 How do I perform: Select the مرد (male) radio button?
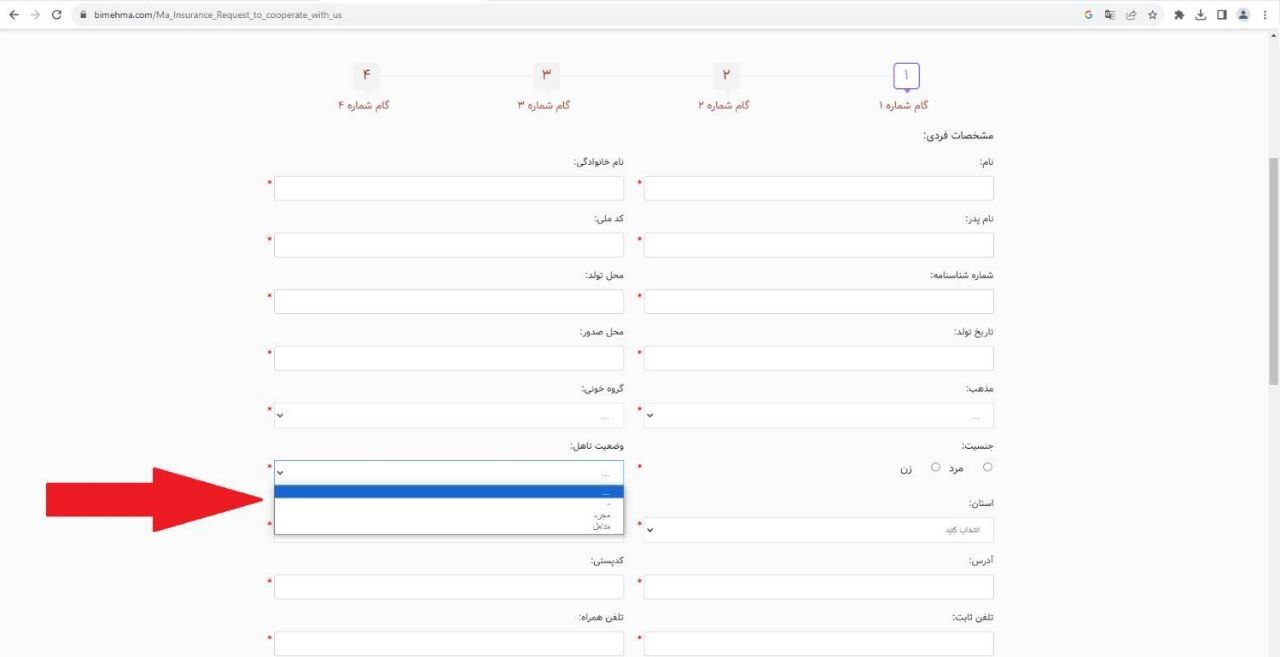point(988,466)
